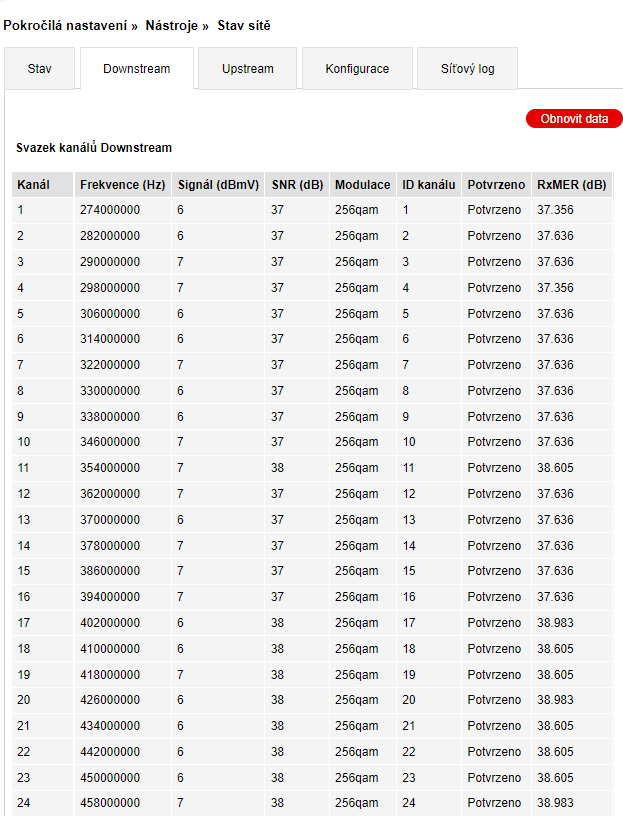Viewport: 623px width, 816px height.
Task: Select the Downstream tab
Action: coord(137,69)
